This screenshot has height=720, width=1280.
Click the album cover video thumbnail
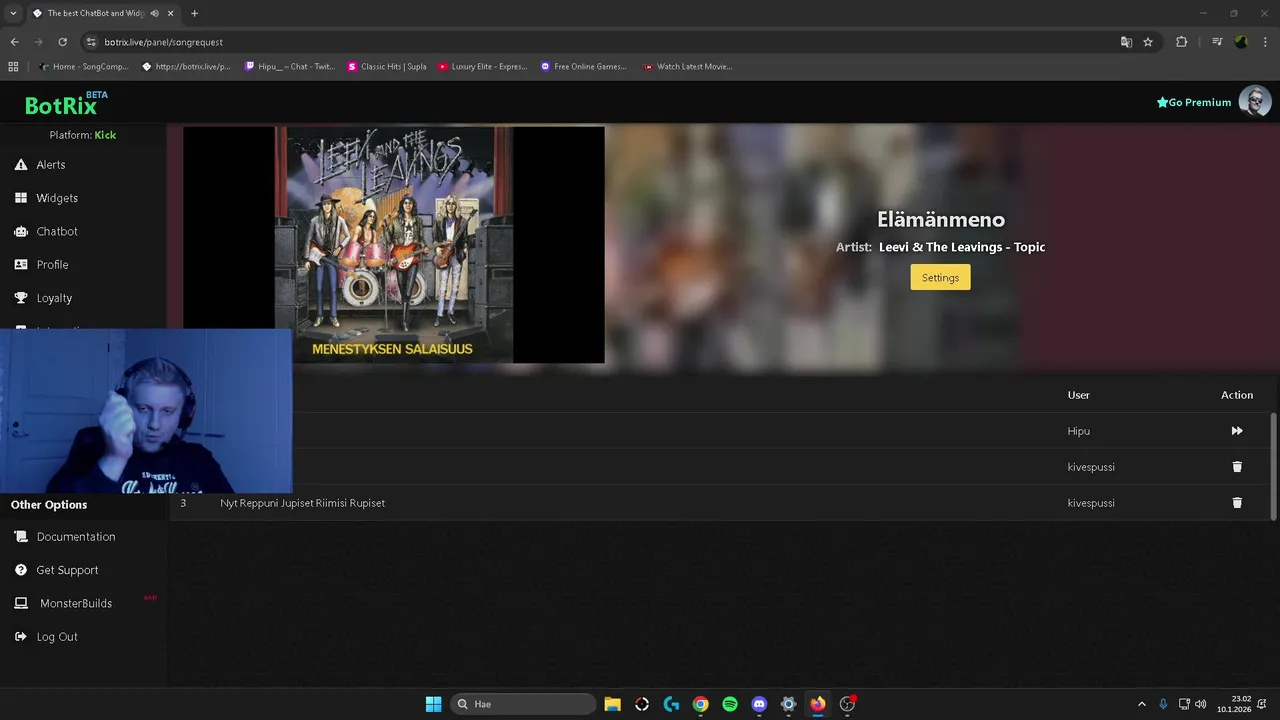click(x=394, y=245)
